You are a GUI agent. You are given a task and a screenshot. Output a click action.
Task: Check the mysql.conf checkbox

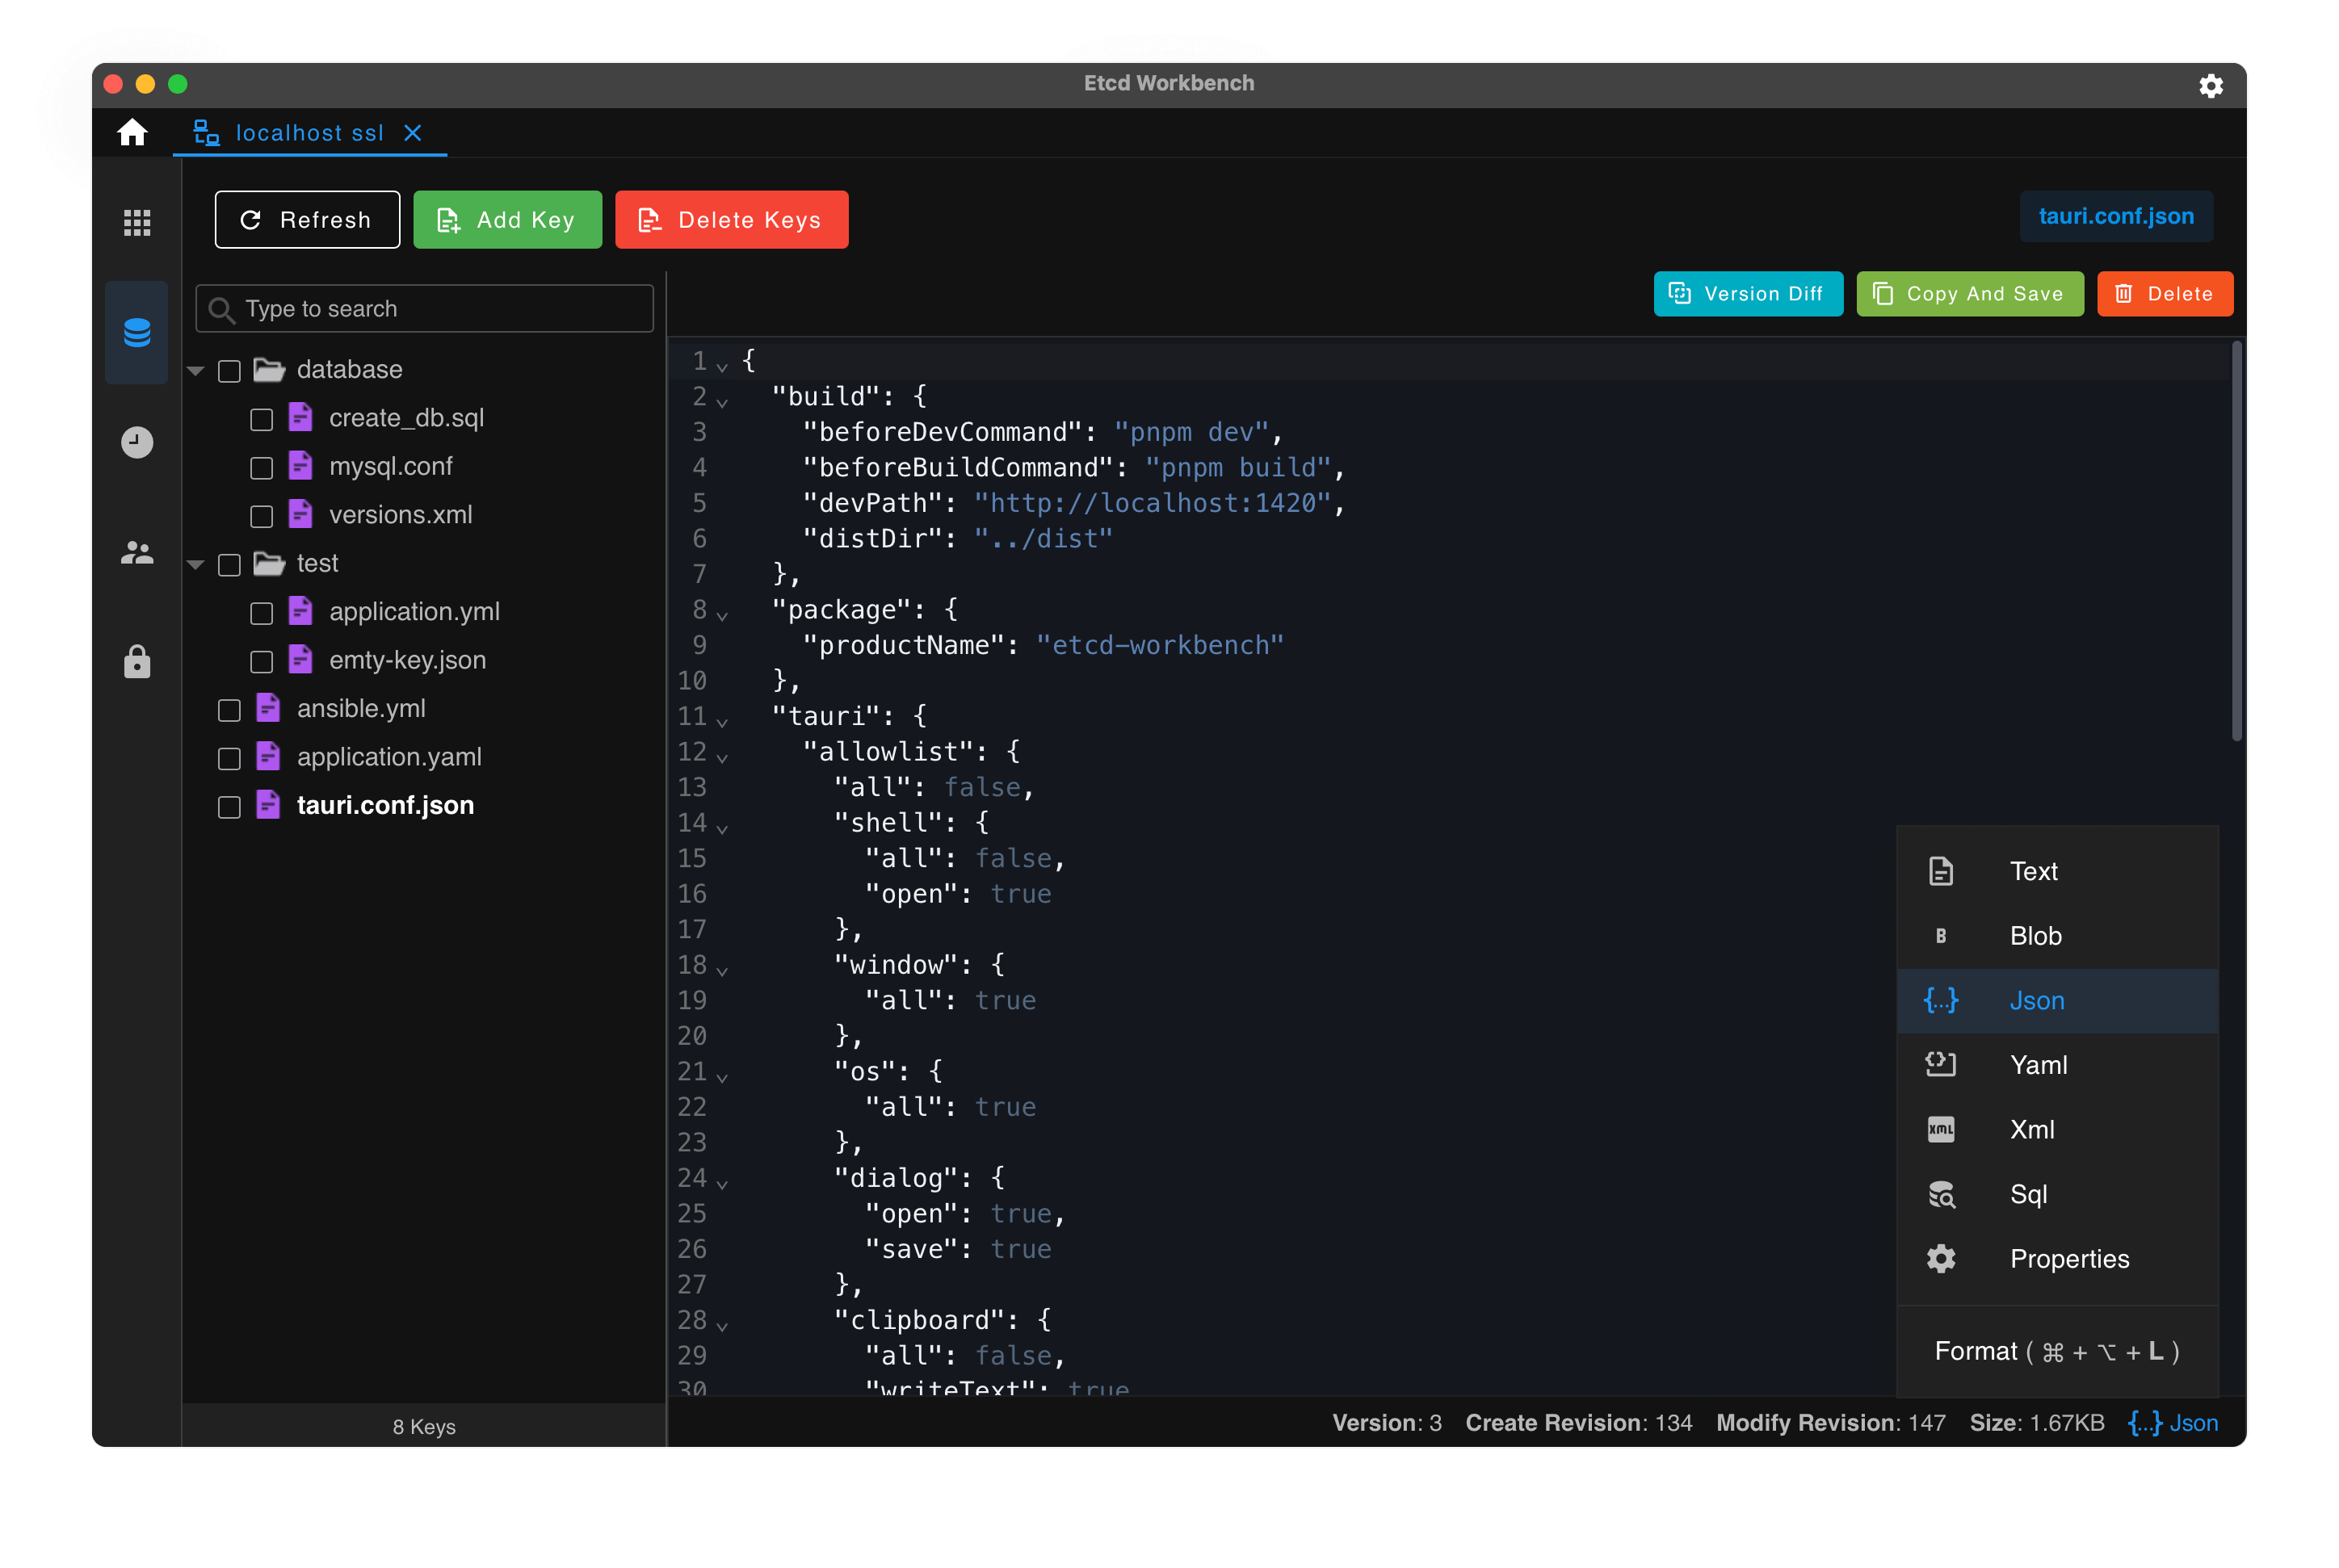[261, 468]
